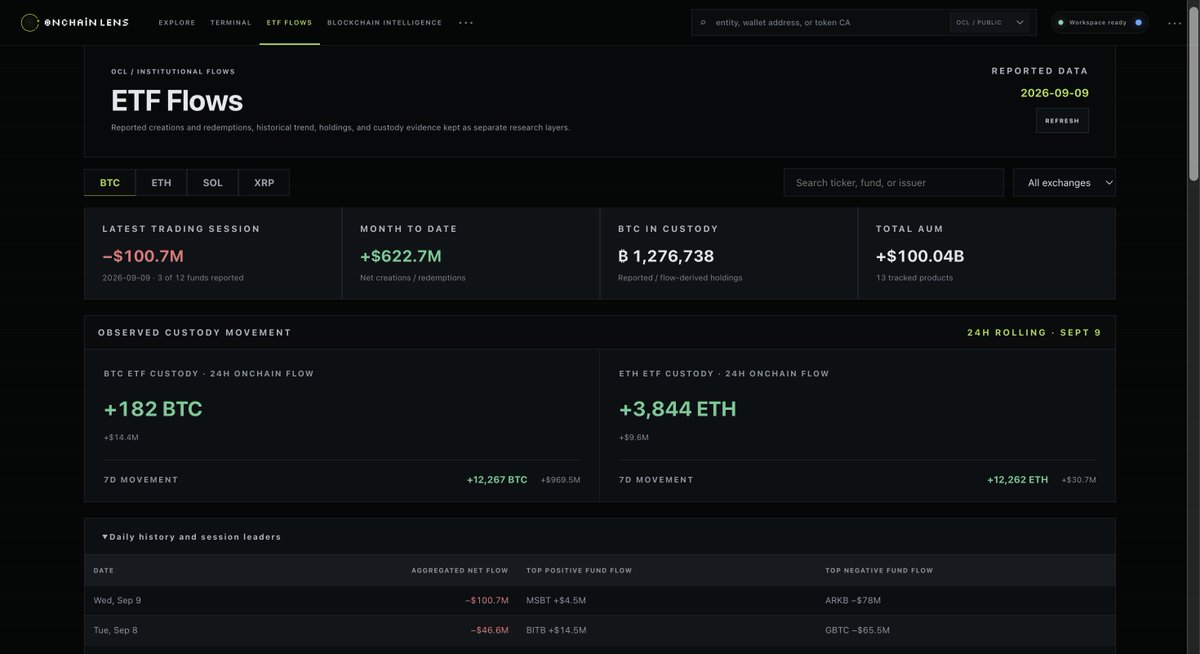Focus the entity or wallet address search
1200x654 pixels.
coord(830,22)
